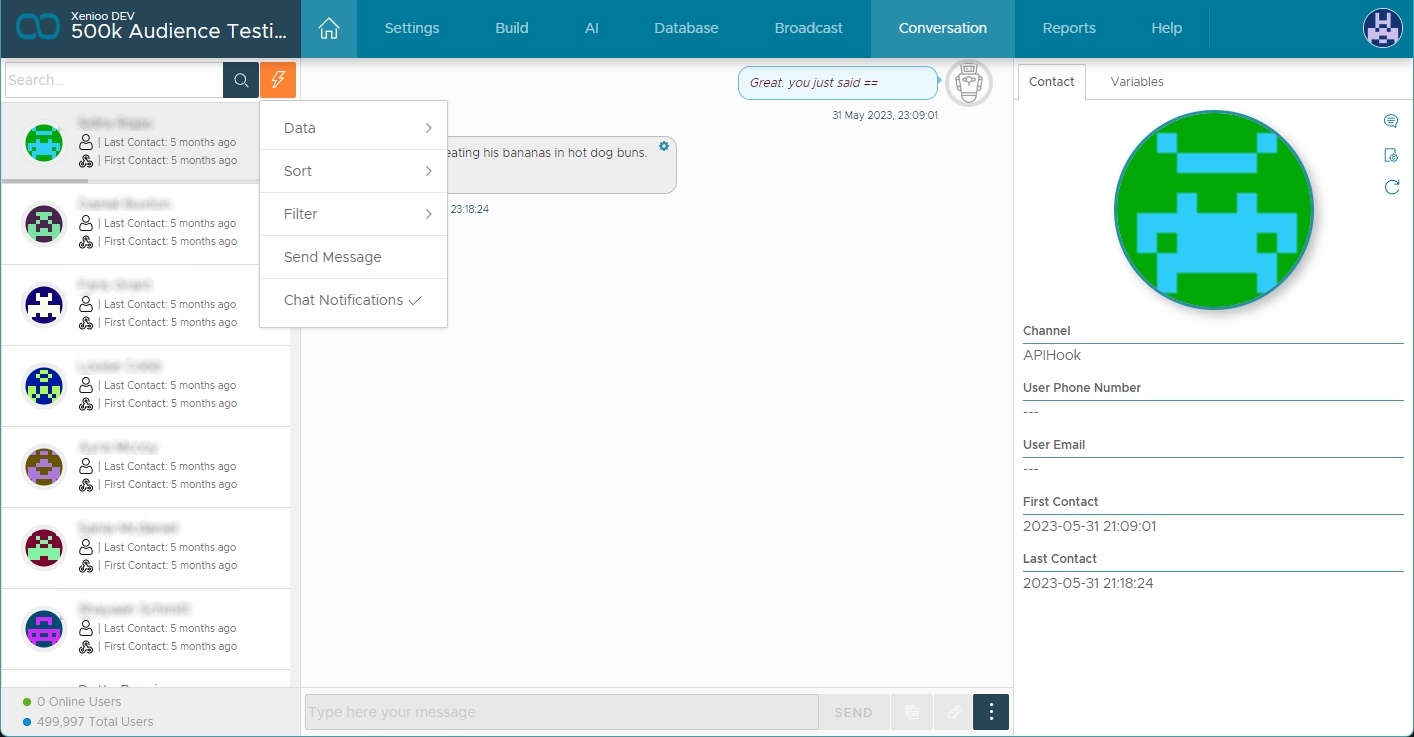Click the user profile avatar at top right
Screen dimensions: 1414x737
click(x=1382, y=29)
